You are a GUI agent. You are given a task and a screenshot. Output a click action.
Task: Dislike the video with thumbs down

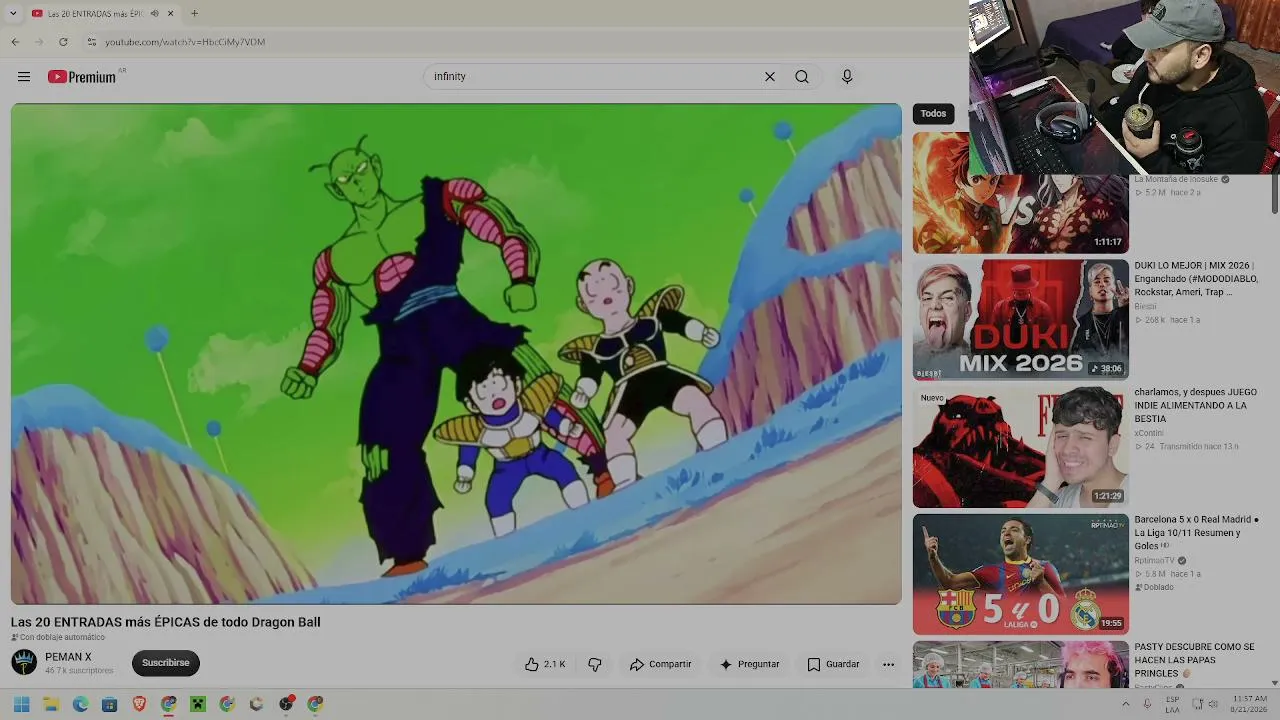click(x=595, y=664)
